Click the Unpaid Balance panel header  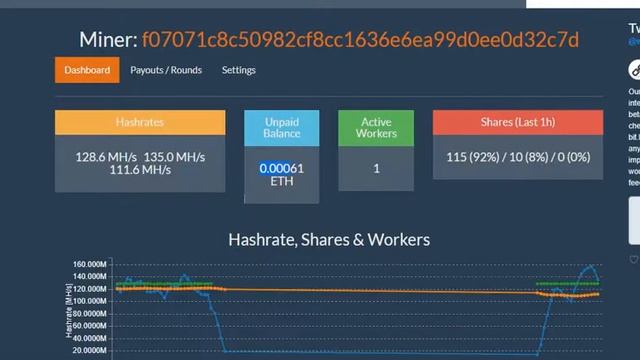(x=282, y=128)
